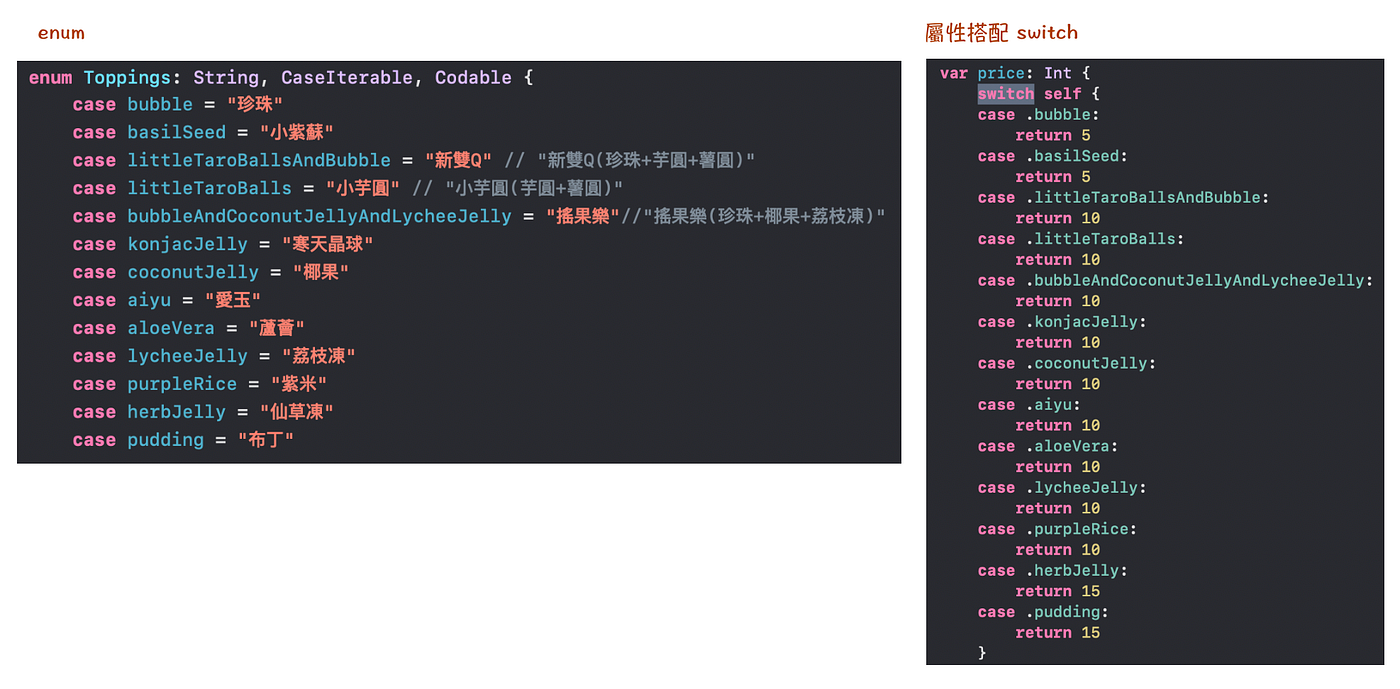Select the konjacJelly case text
The image size is (1400, 689).
[187, 243]
